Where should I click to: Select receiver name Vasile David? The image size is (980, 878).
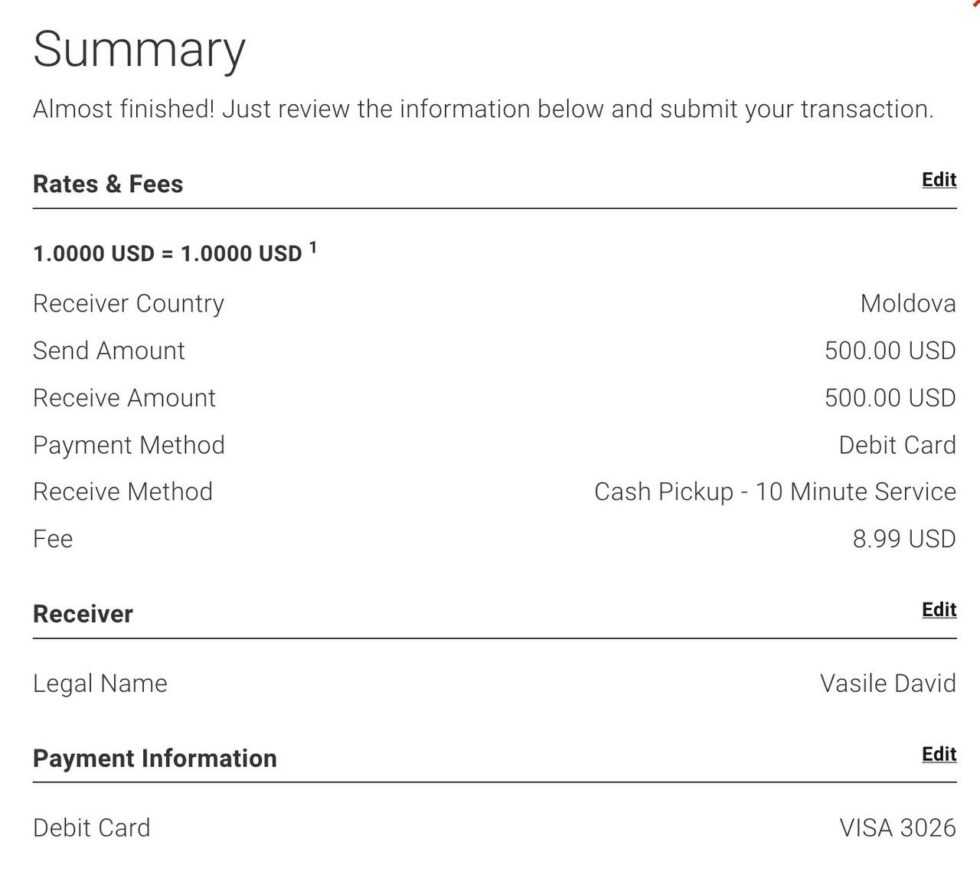887,684
